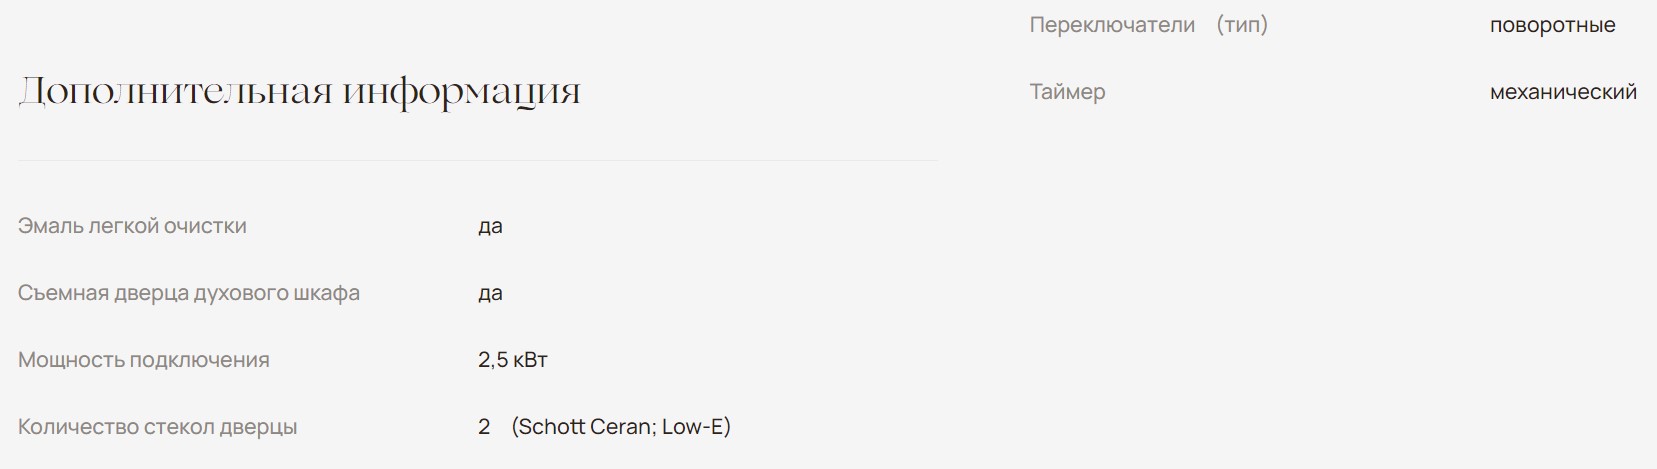Click the "кВт" unit text
1657x469 pixels.
click(530, 360)
